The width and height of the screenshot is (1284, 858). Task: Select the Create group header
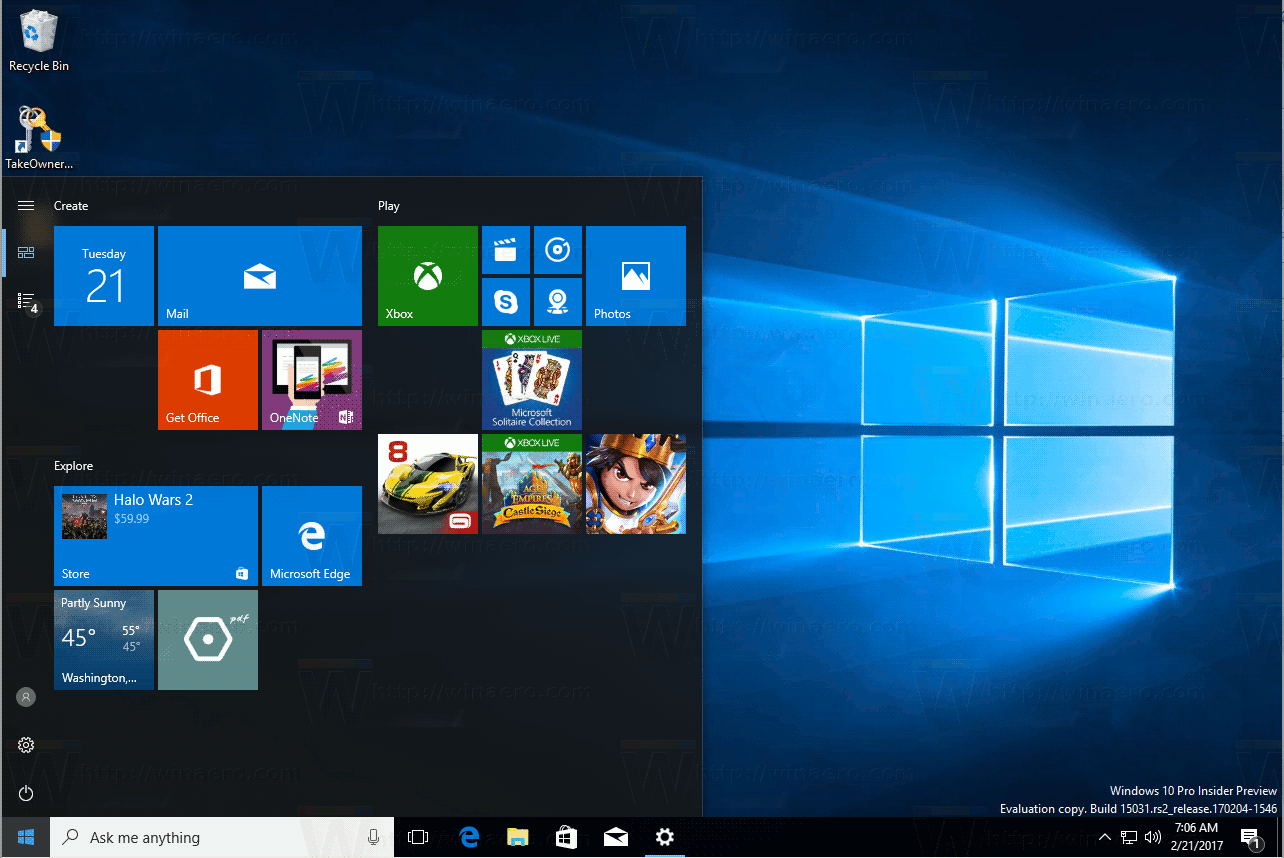coord(71,206)
